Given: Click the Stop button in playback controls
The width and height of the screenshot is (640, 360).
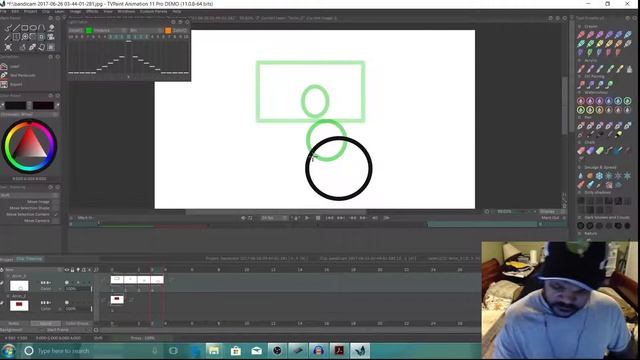Looking at the screenshot, I should (x=318, y=218).
